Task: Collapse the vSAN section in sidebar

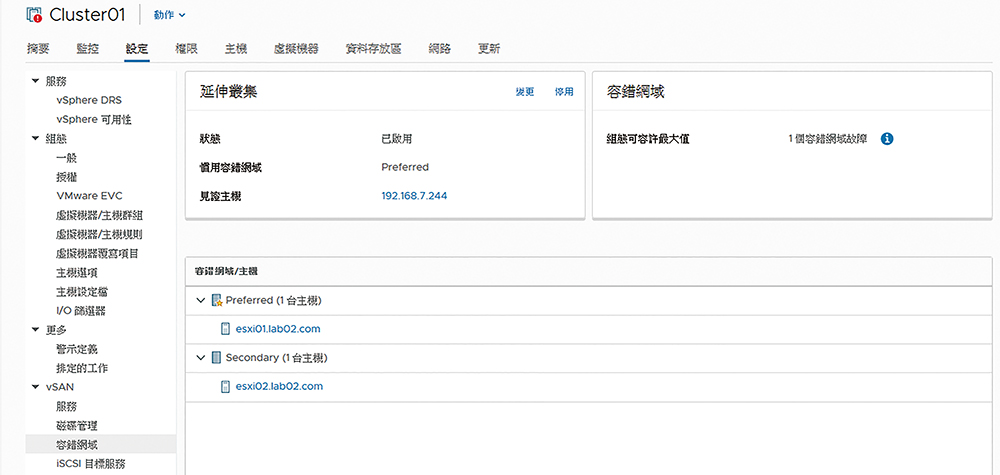Action: coord(36,387)
